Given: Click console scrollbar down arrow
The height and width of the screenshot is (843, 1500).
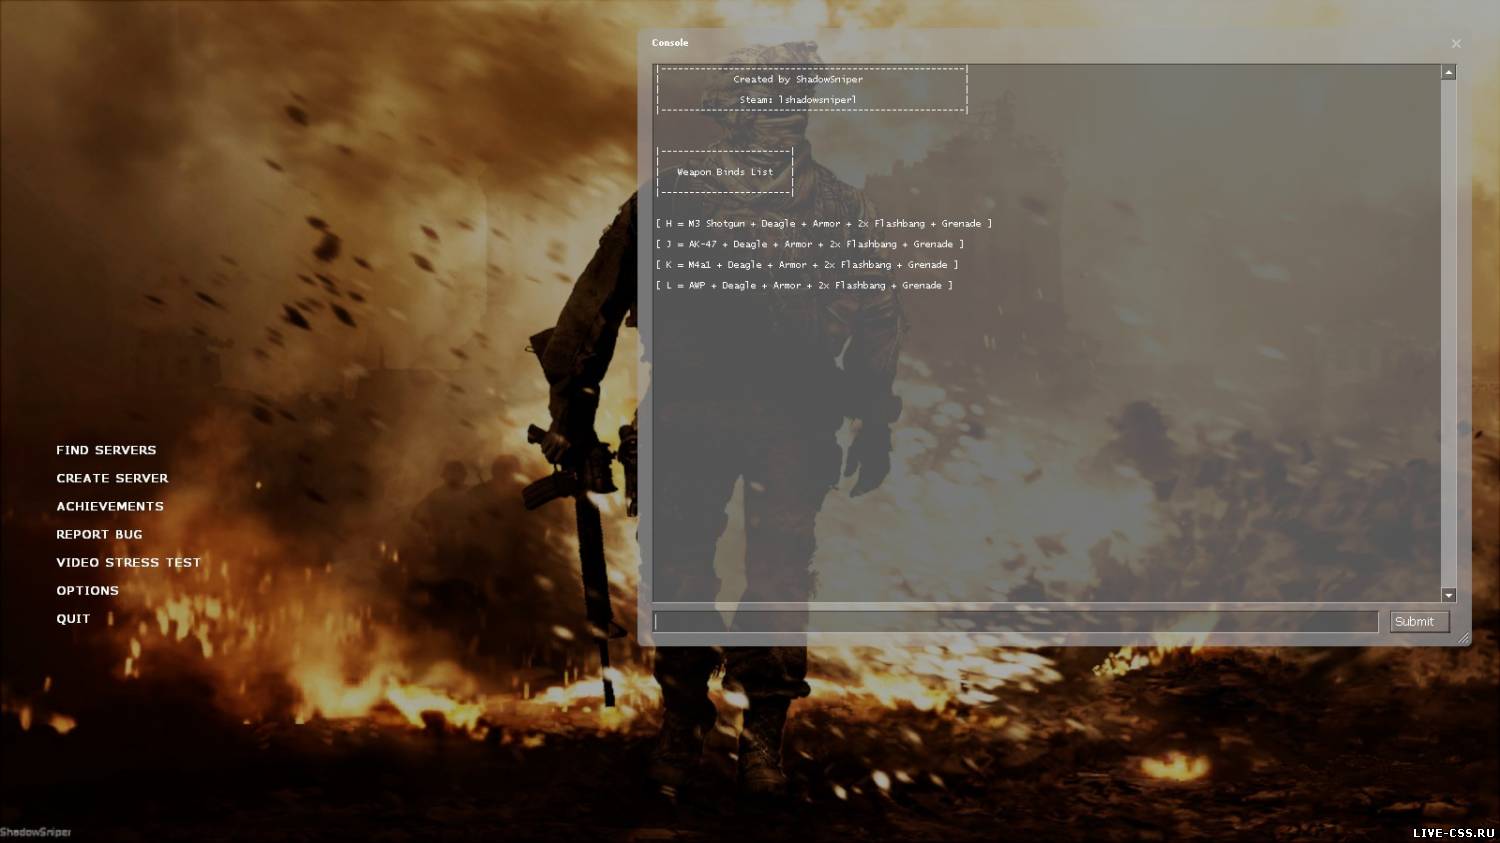Looking at the screenshot, I should [1448, 595].
